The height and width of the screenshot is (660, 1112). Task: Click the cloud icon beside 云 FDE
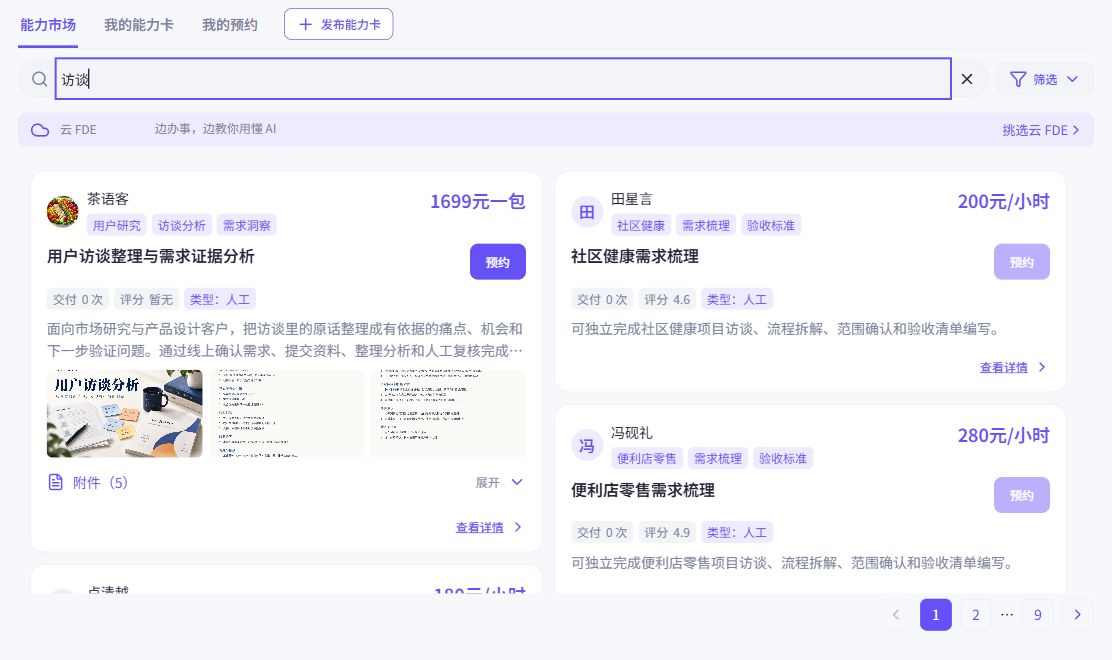click(x=40, y=130)
